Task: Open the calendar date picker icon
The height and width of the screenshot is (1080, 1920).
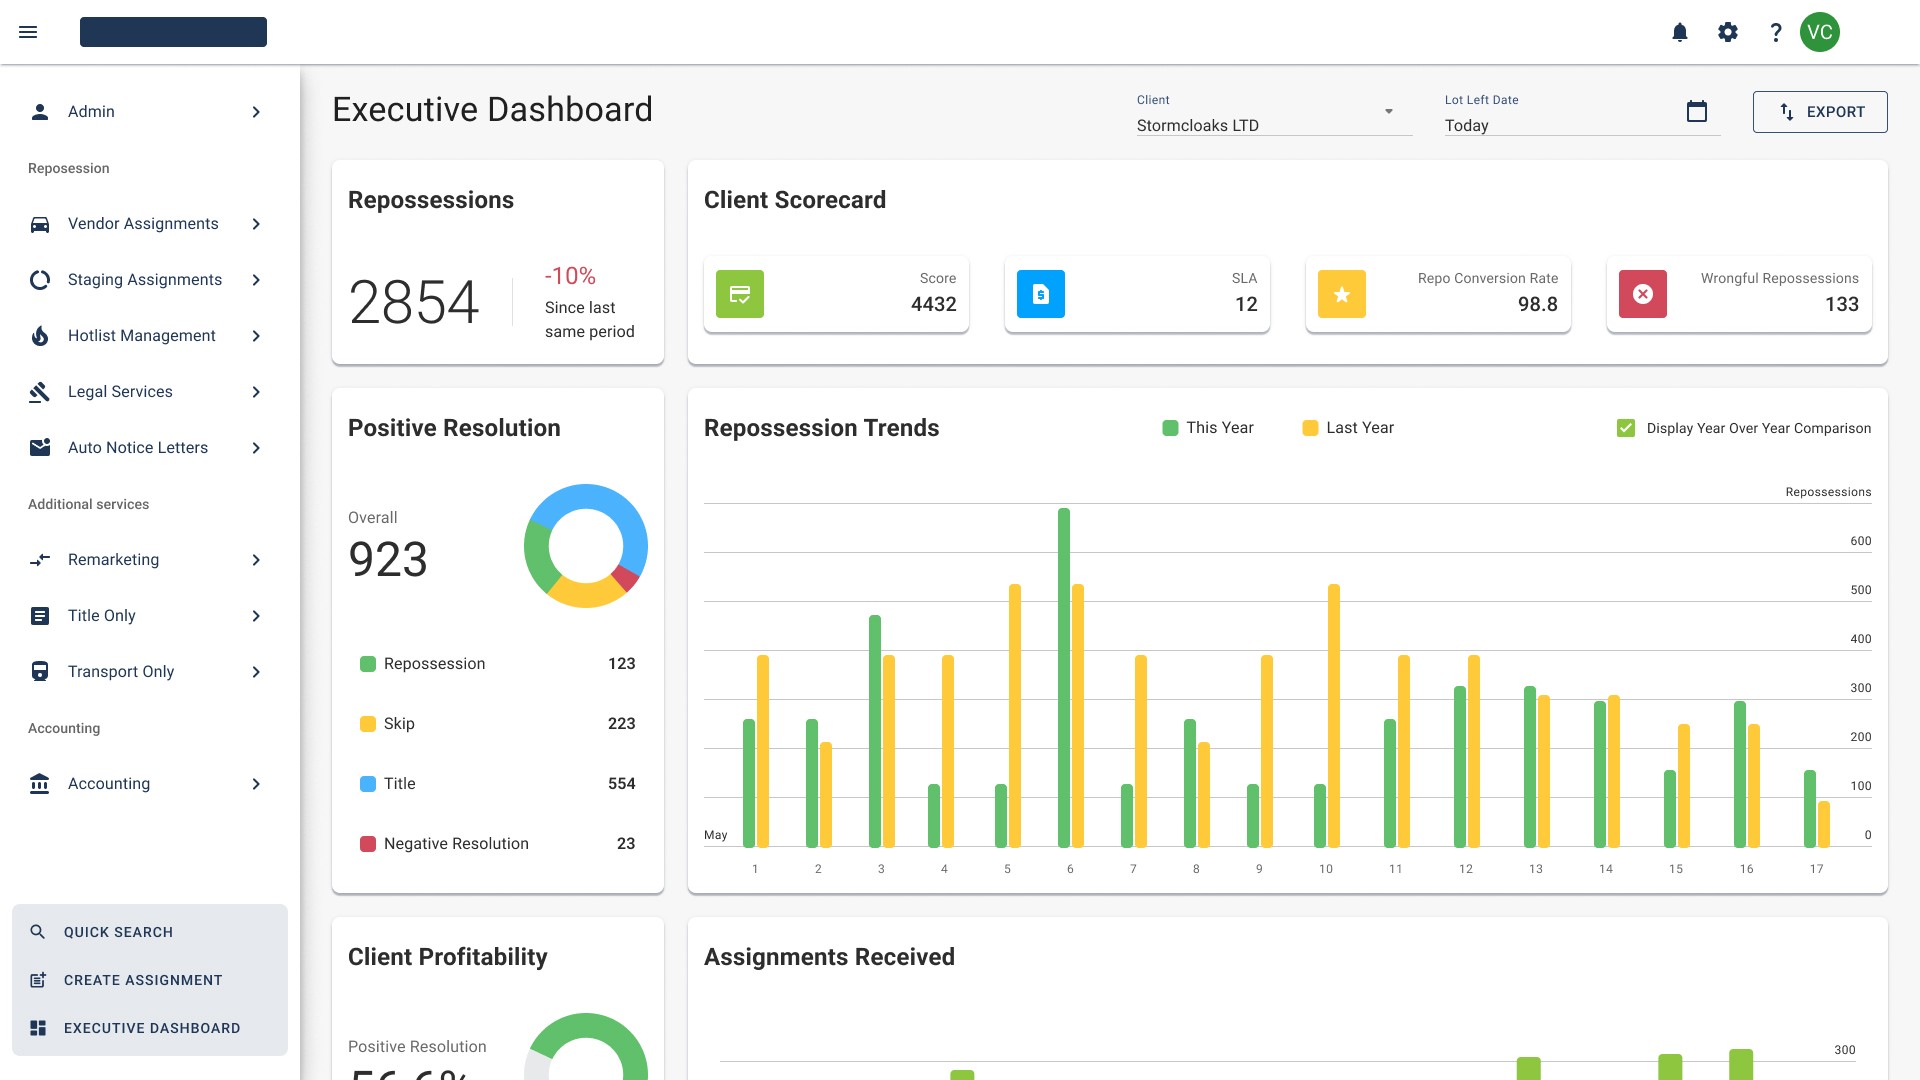Action: pos(1697,111)
